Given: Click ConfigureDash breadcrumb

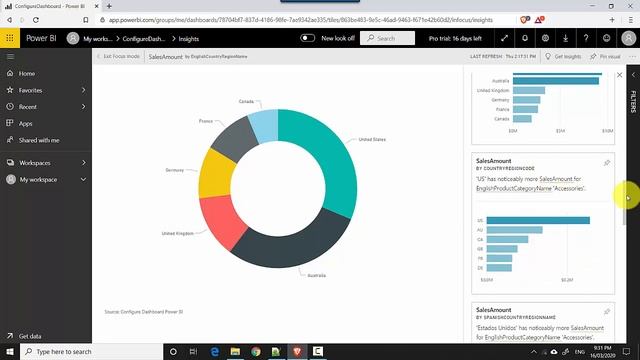Looking at the screenshot, I should pyautogui.click(x=144, y=39).
